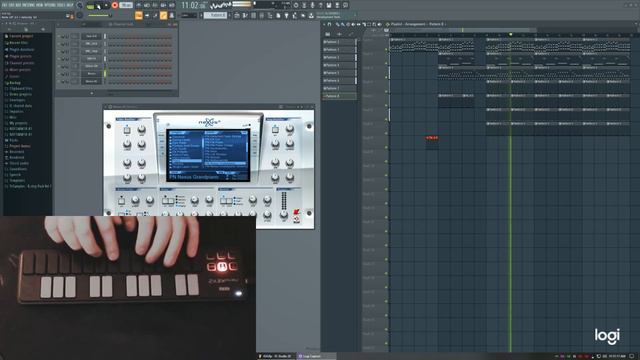The width and height of the screenshot is (640, 360).
Task: Click the red clip in the playlist
Action: click(432, 138)
